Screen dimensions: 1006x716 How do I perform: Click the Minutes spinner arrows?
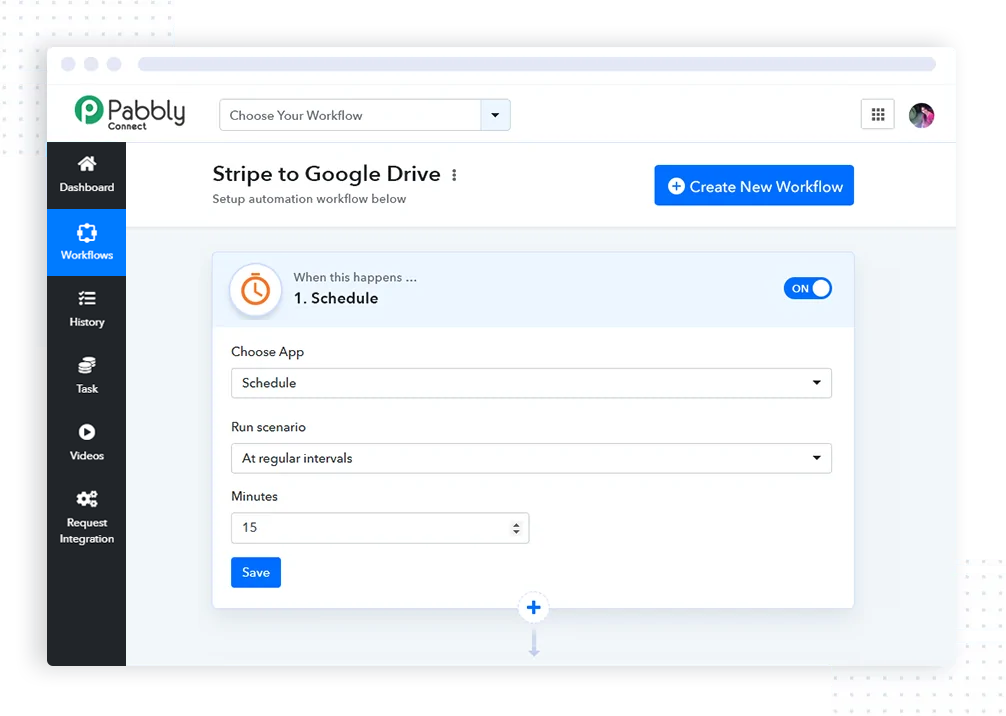point(516,528)
